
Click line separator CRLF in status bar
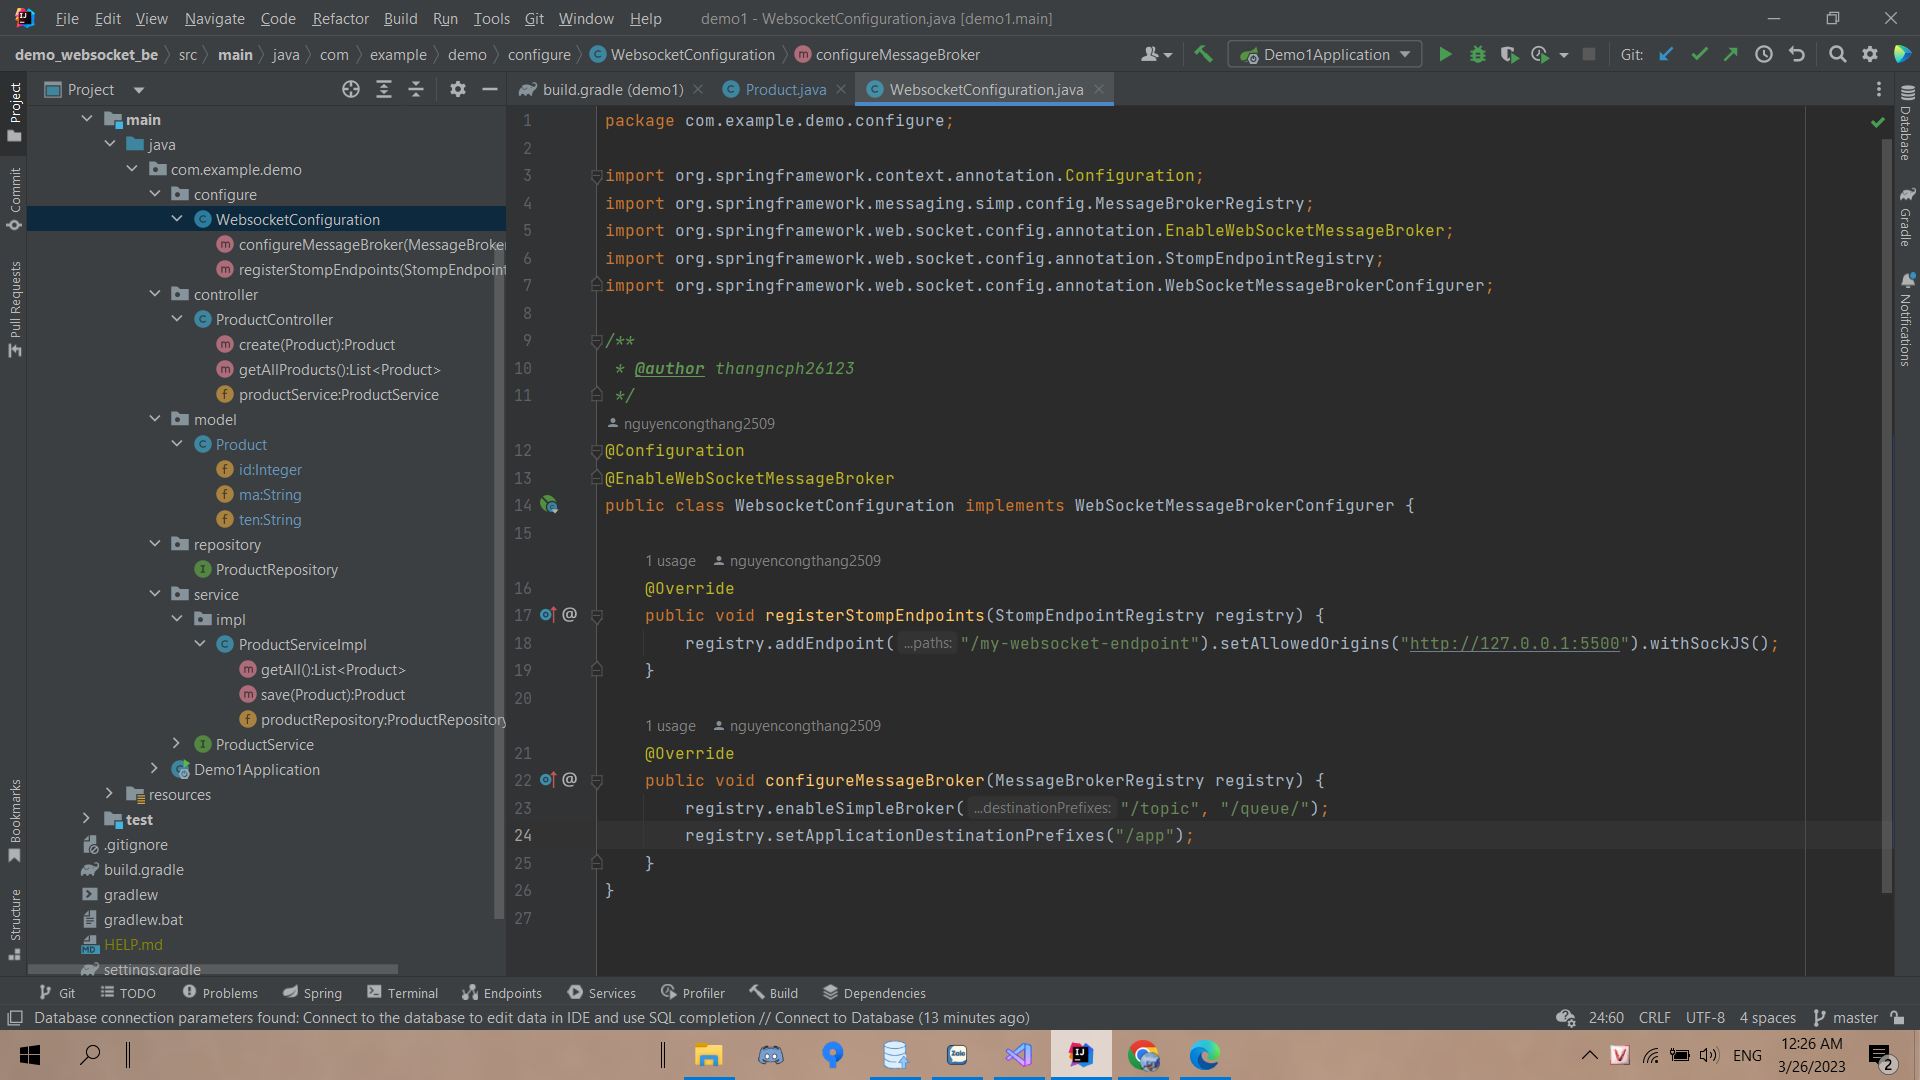point(1654,1018)
